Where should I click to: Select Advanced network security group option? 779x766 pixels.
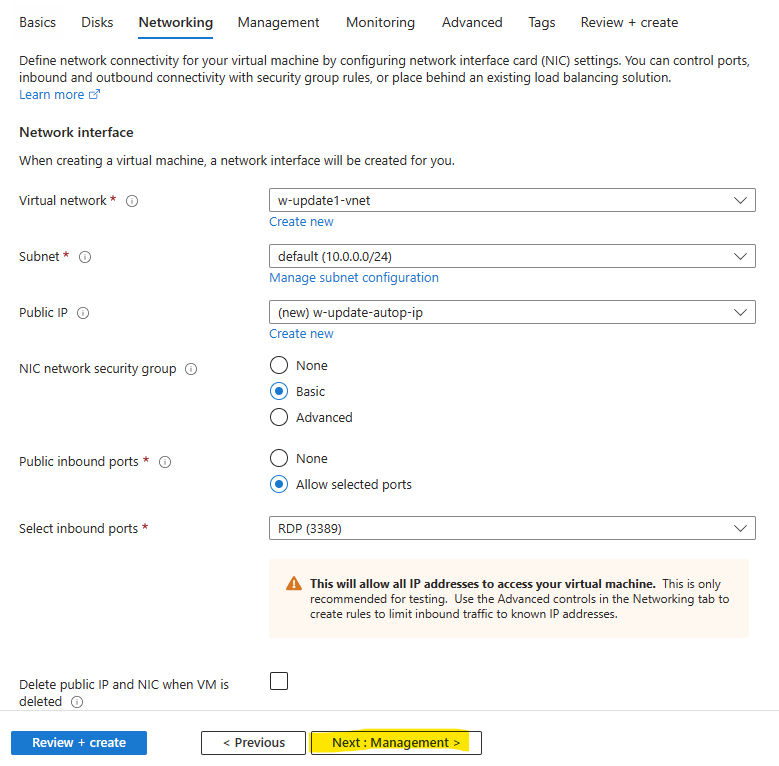(279, 417)
